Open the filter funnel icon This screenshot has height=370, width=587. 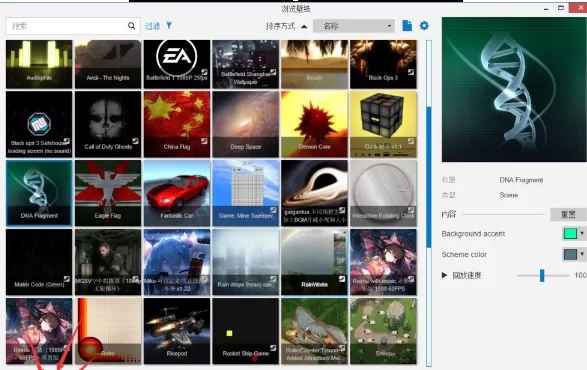169,25
